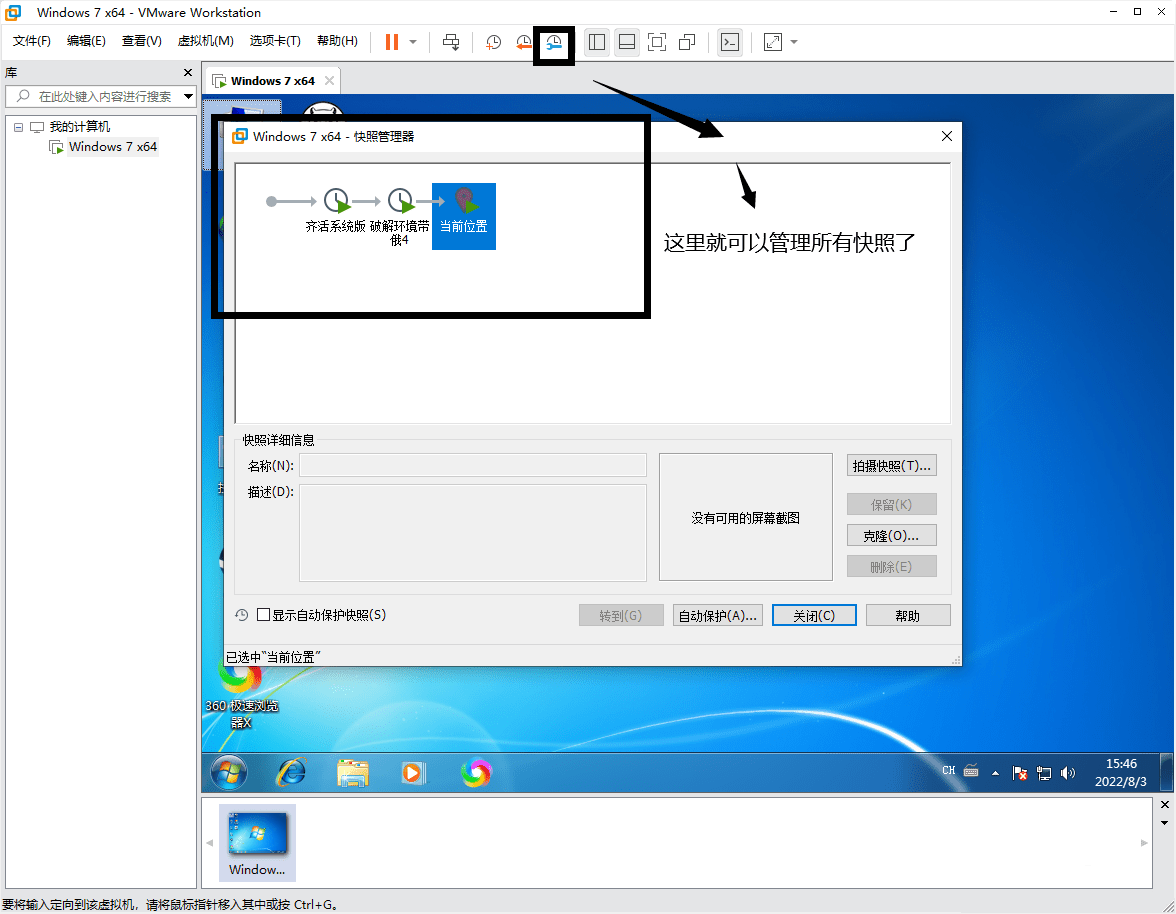Click the snapshot 描述(D) text area
Screen dimensions: 1176x914
(x=472, y=532)
